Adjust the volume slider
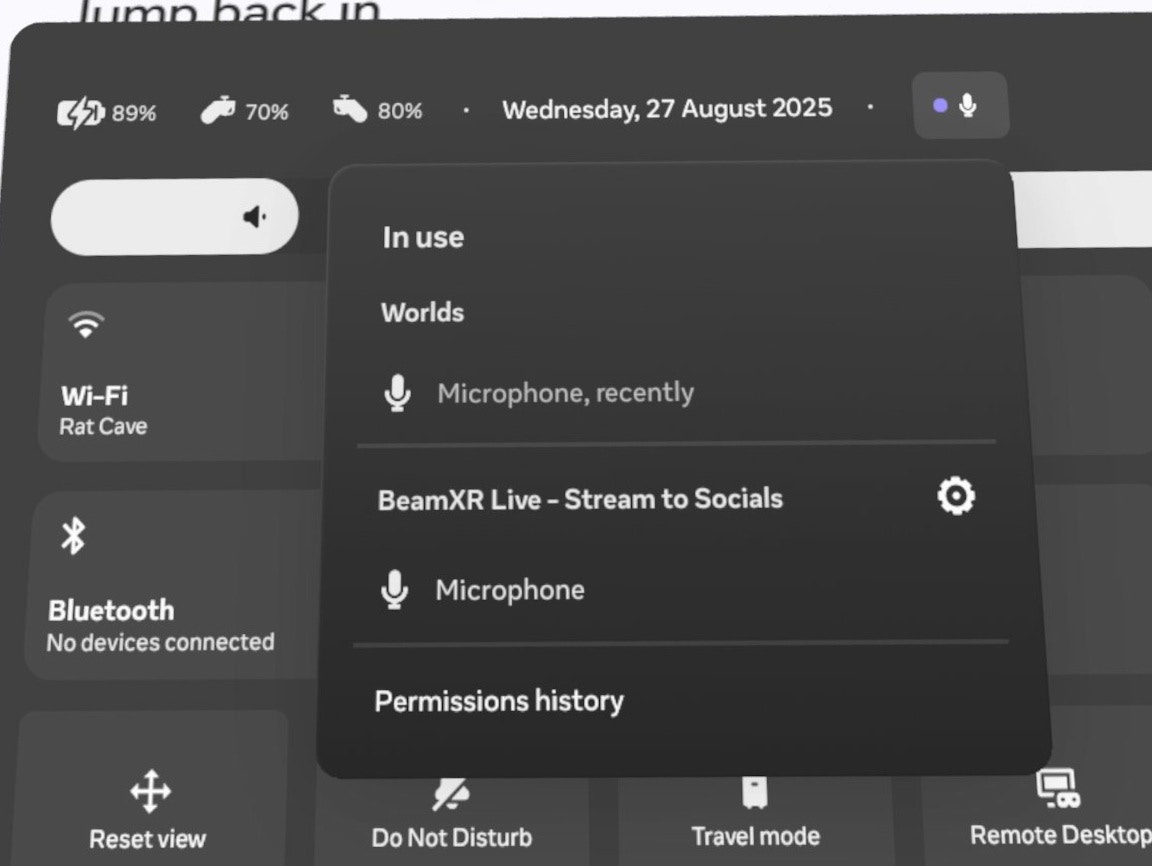This screenshot has height=866, width=1152. (x=175, y=217)
